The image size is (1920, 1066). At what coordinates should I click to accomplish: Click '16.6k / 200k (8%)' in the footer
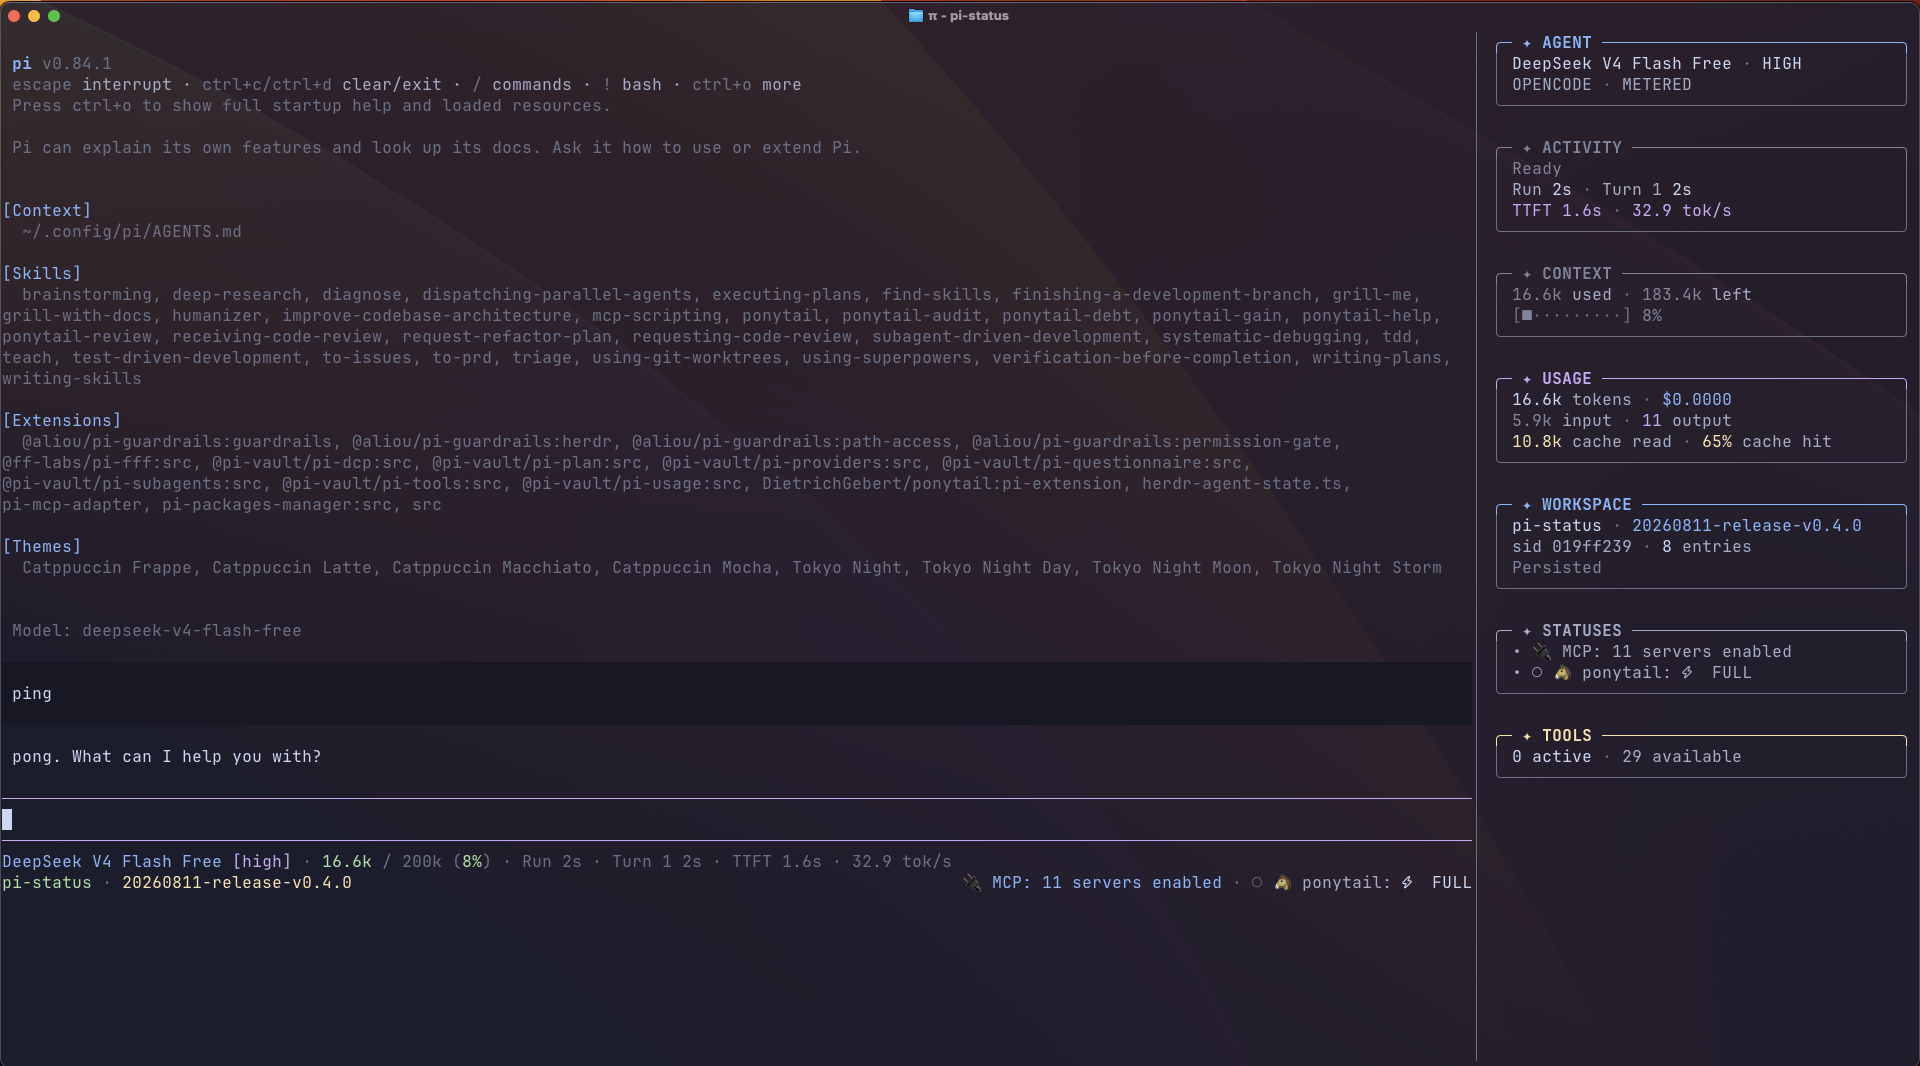tap(407, 862)
